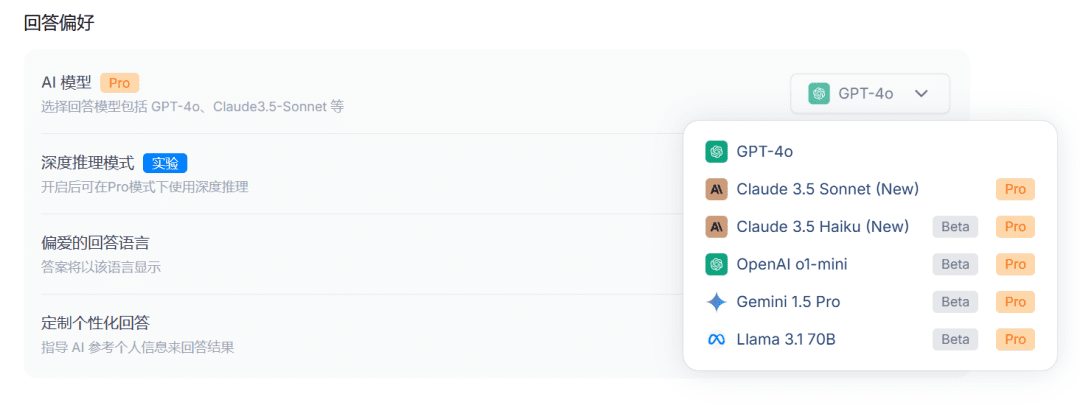Image resolution: width=1080 pixels, height=405 pixels.
Task: Switch model to Gemini 1.5 Pro
Action: pos(788,302)
